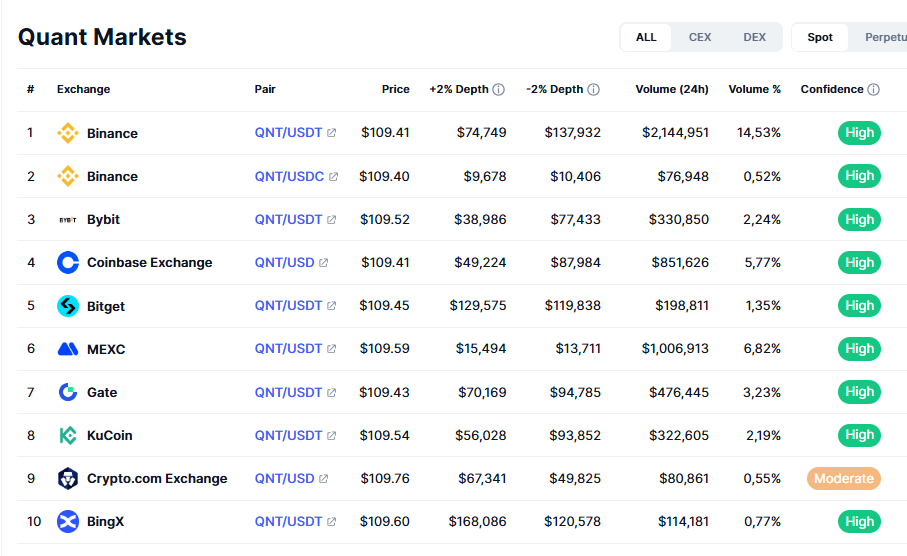Open Binance QNT/USDT pair link
Screen dimensions: 907x556
288,132
